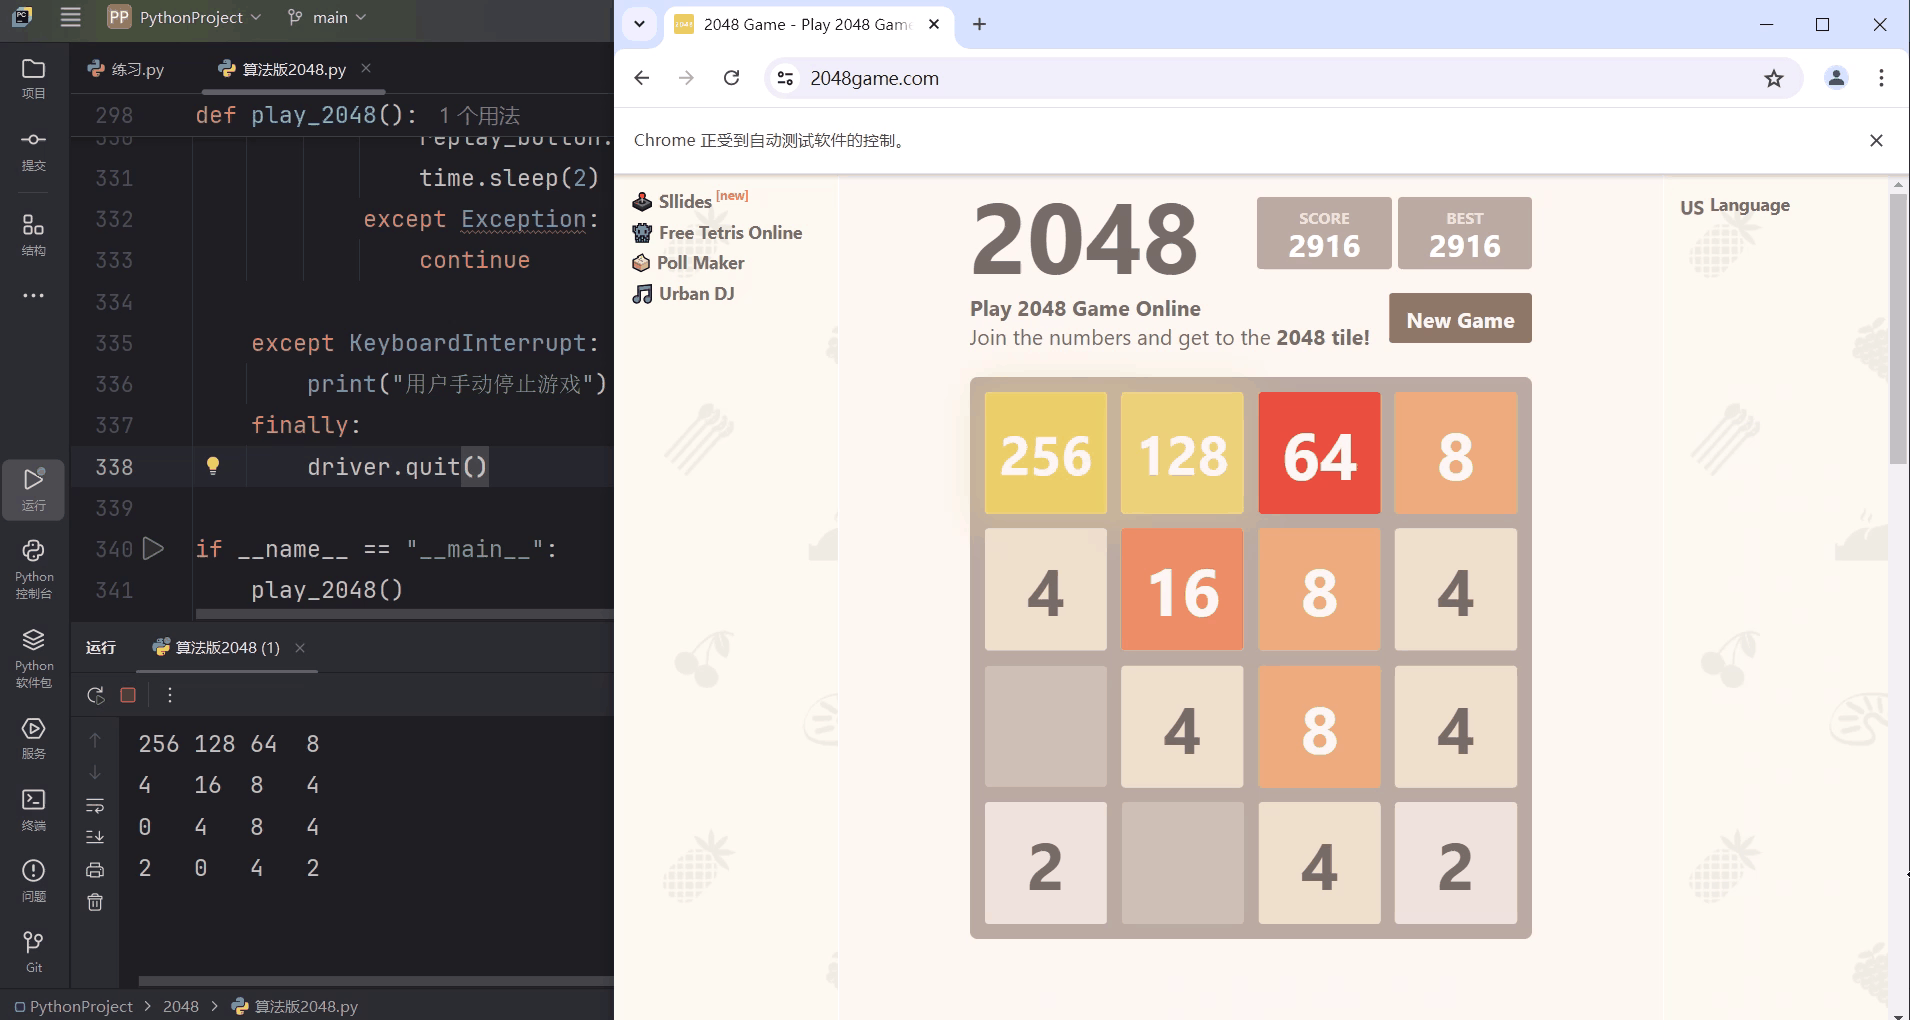
Task: Open the Git tool window
Action: click(x=33, y=951)
